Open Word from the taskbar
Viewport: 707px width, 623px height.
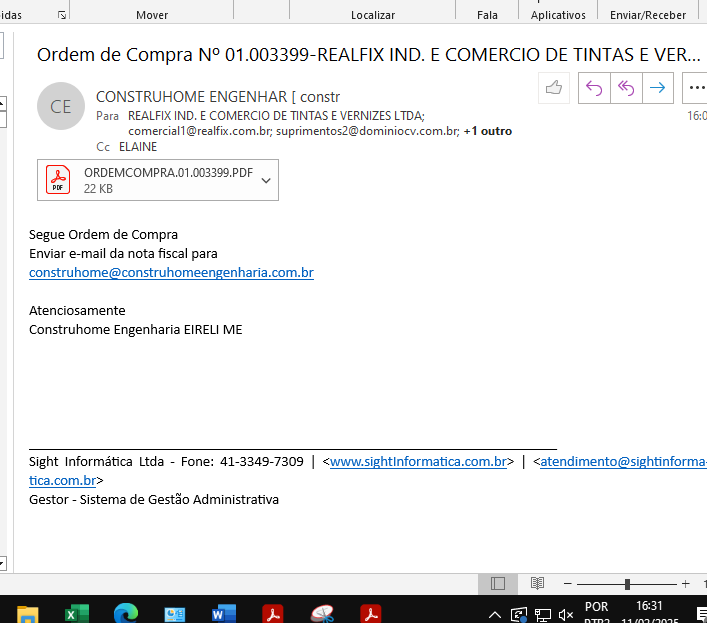[x=224, y=613]
